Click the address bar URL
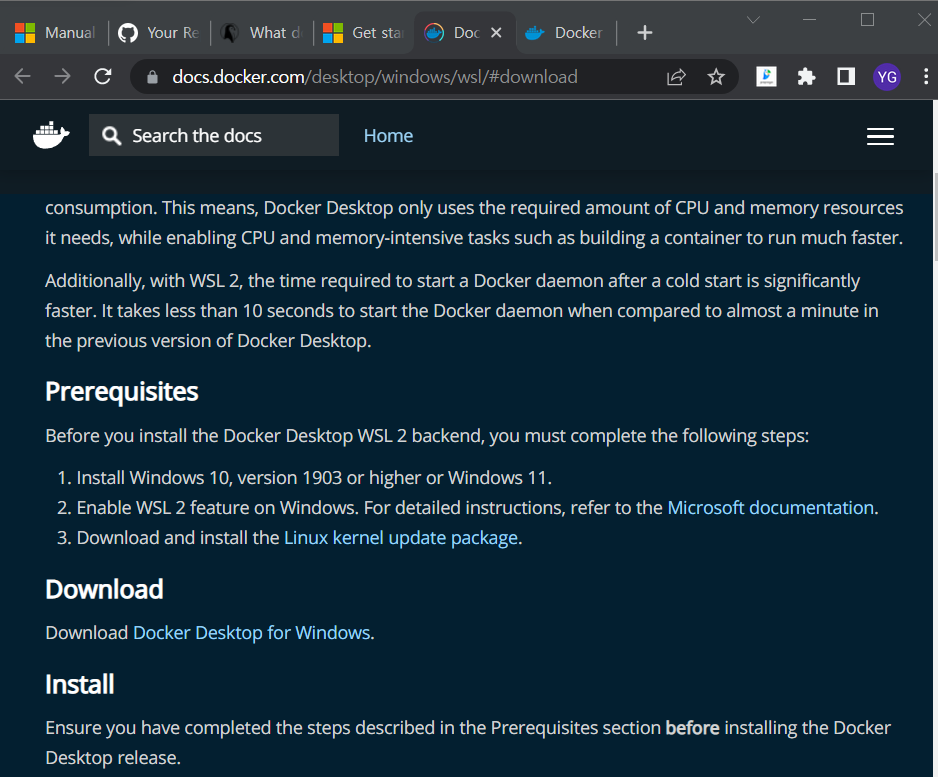The height and width of the screenshot is (777, 938). (x=374, y=77)
